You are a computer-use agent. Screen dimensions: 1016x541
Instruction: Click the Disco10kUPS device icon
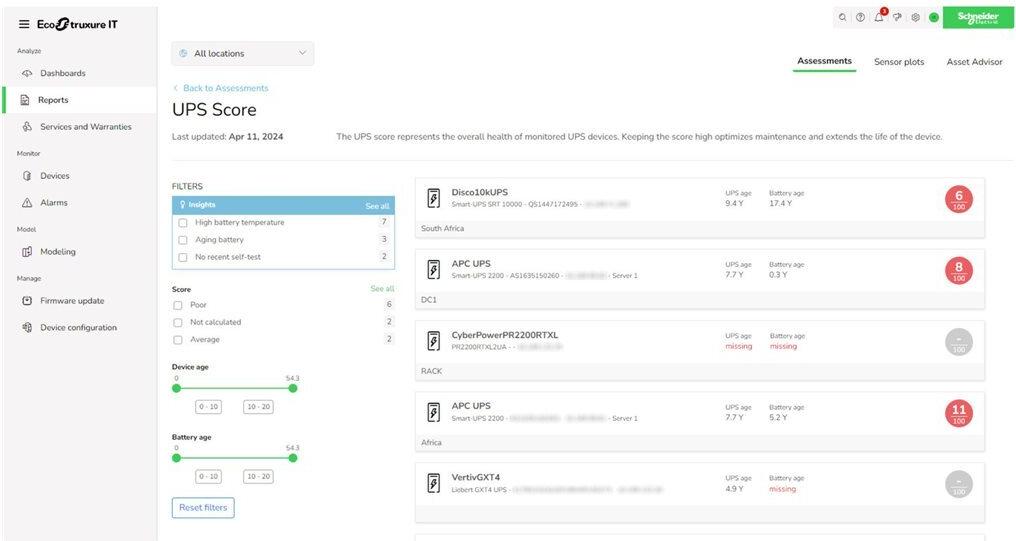(x=433, y=198)
